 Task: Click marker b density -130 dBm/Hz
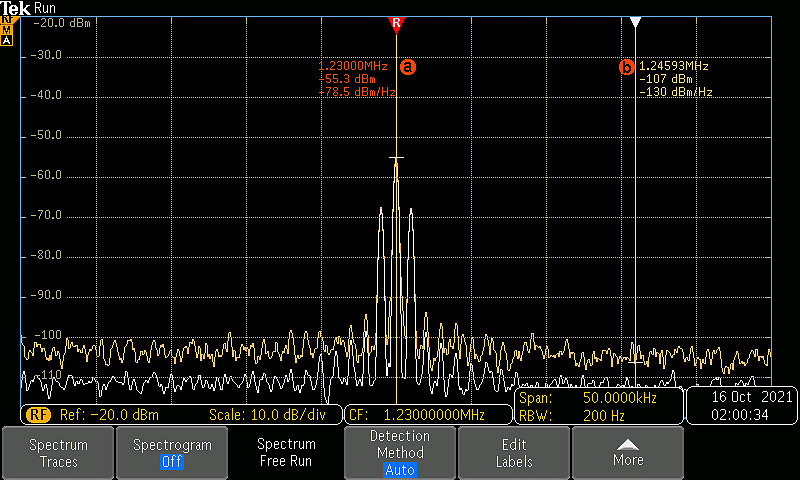coord(676,92)
